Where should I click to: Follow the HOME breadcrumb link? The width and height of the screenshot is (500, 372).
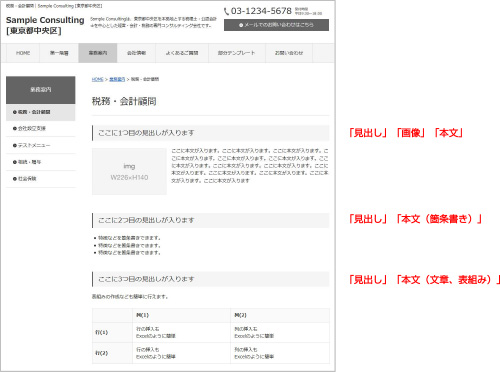[x=97, y=79]
